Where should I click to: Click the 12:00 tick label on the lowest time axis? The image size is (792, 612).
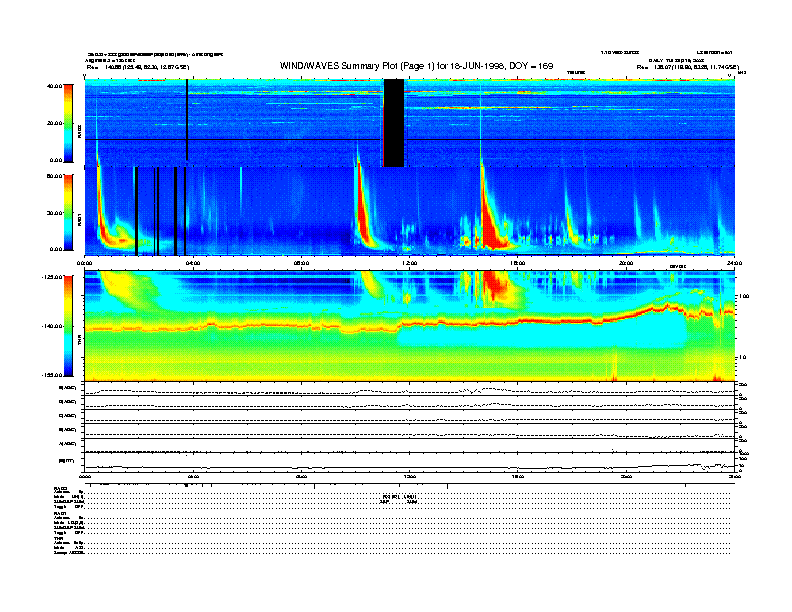(x=410, y=476)
